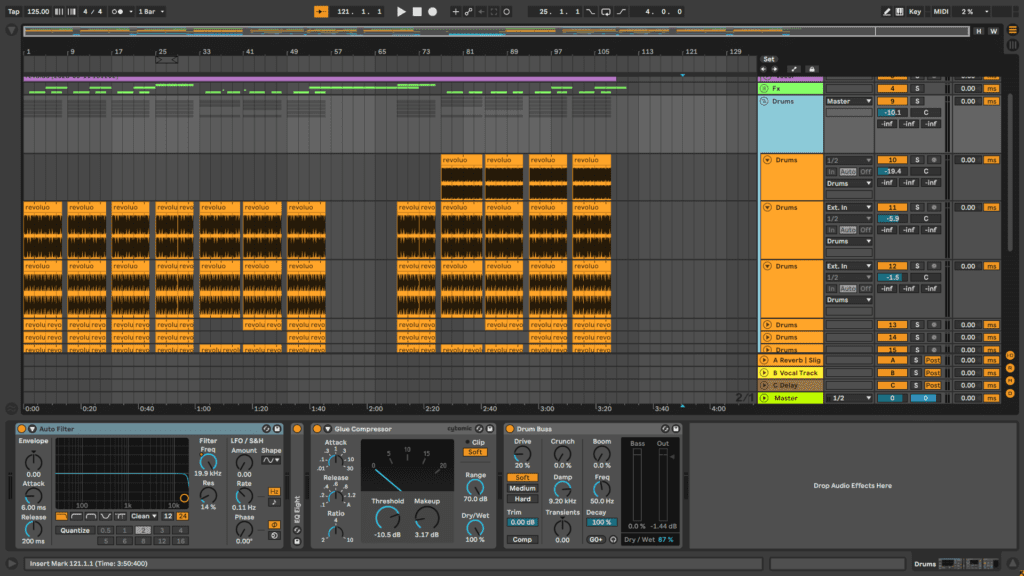
Task: Lock envelopes with the padlock icon
Action: 812,69
